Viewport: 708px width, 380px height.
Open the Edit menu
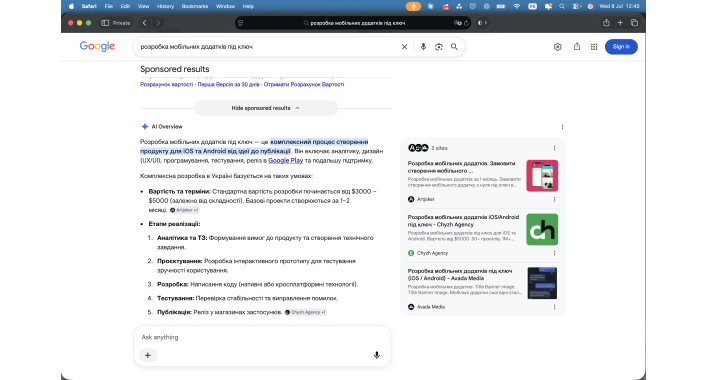pos(125,6)
